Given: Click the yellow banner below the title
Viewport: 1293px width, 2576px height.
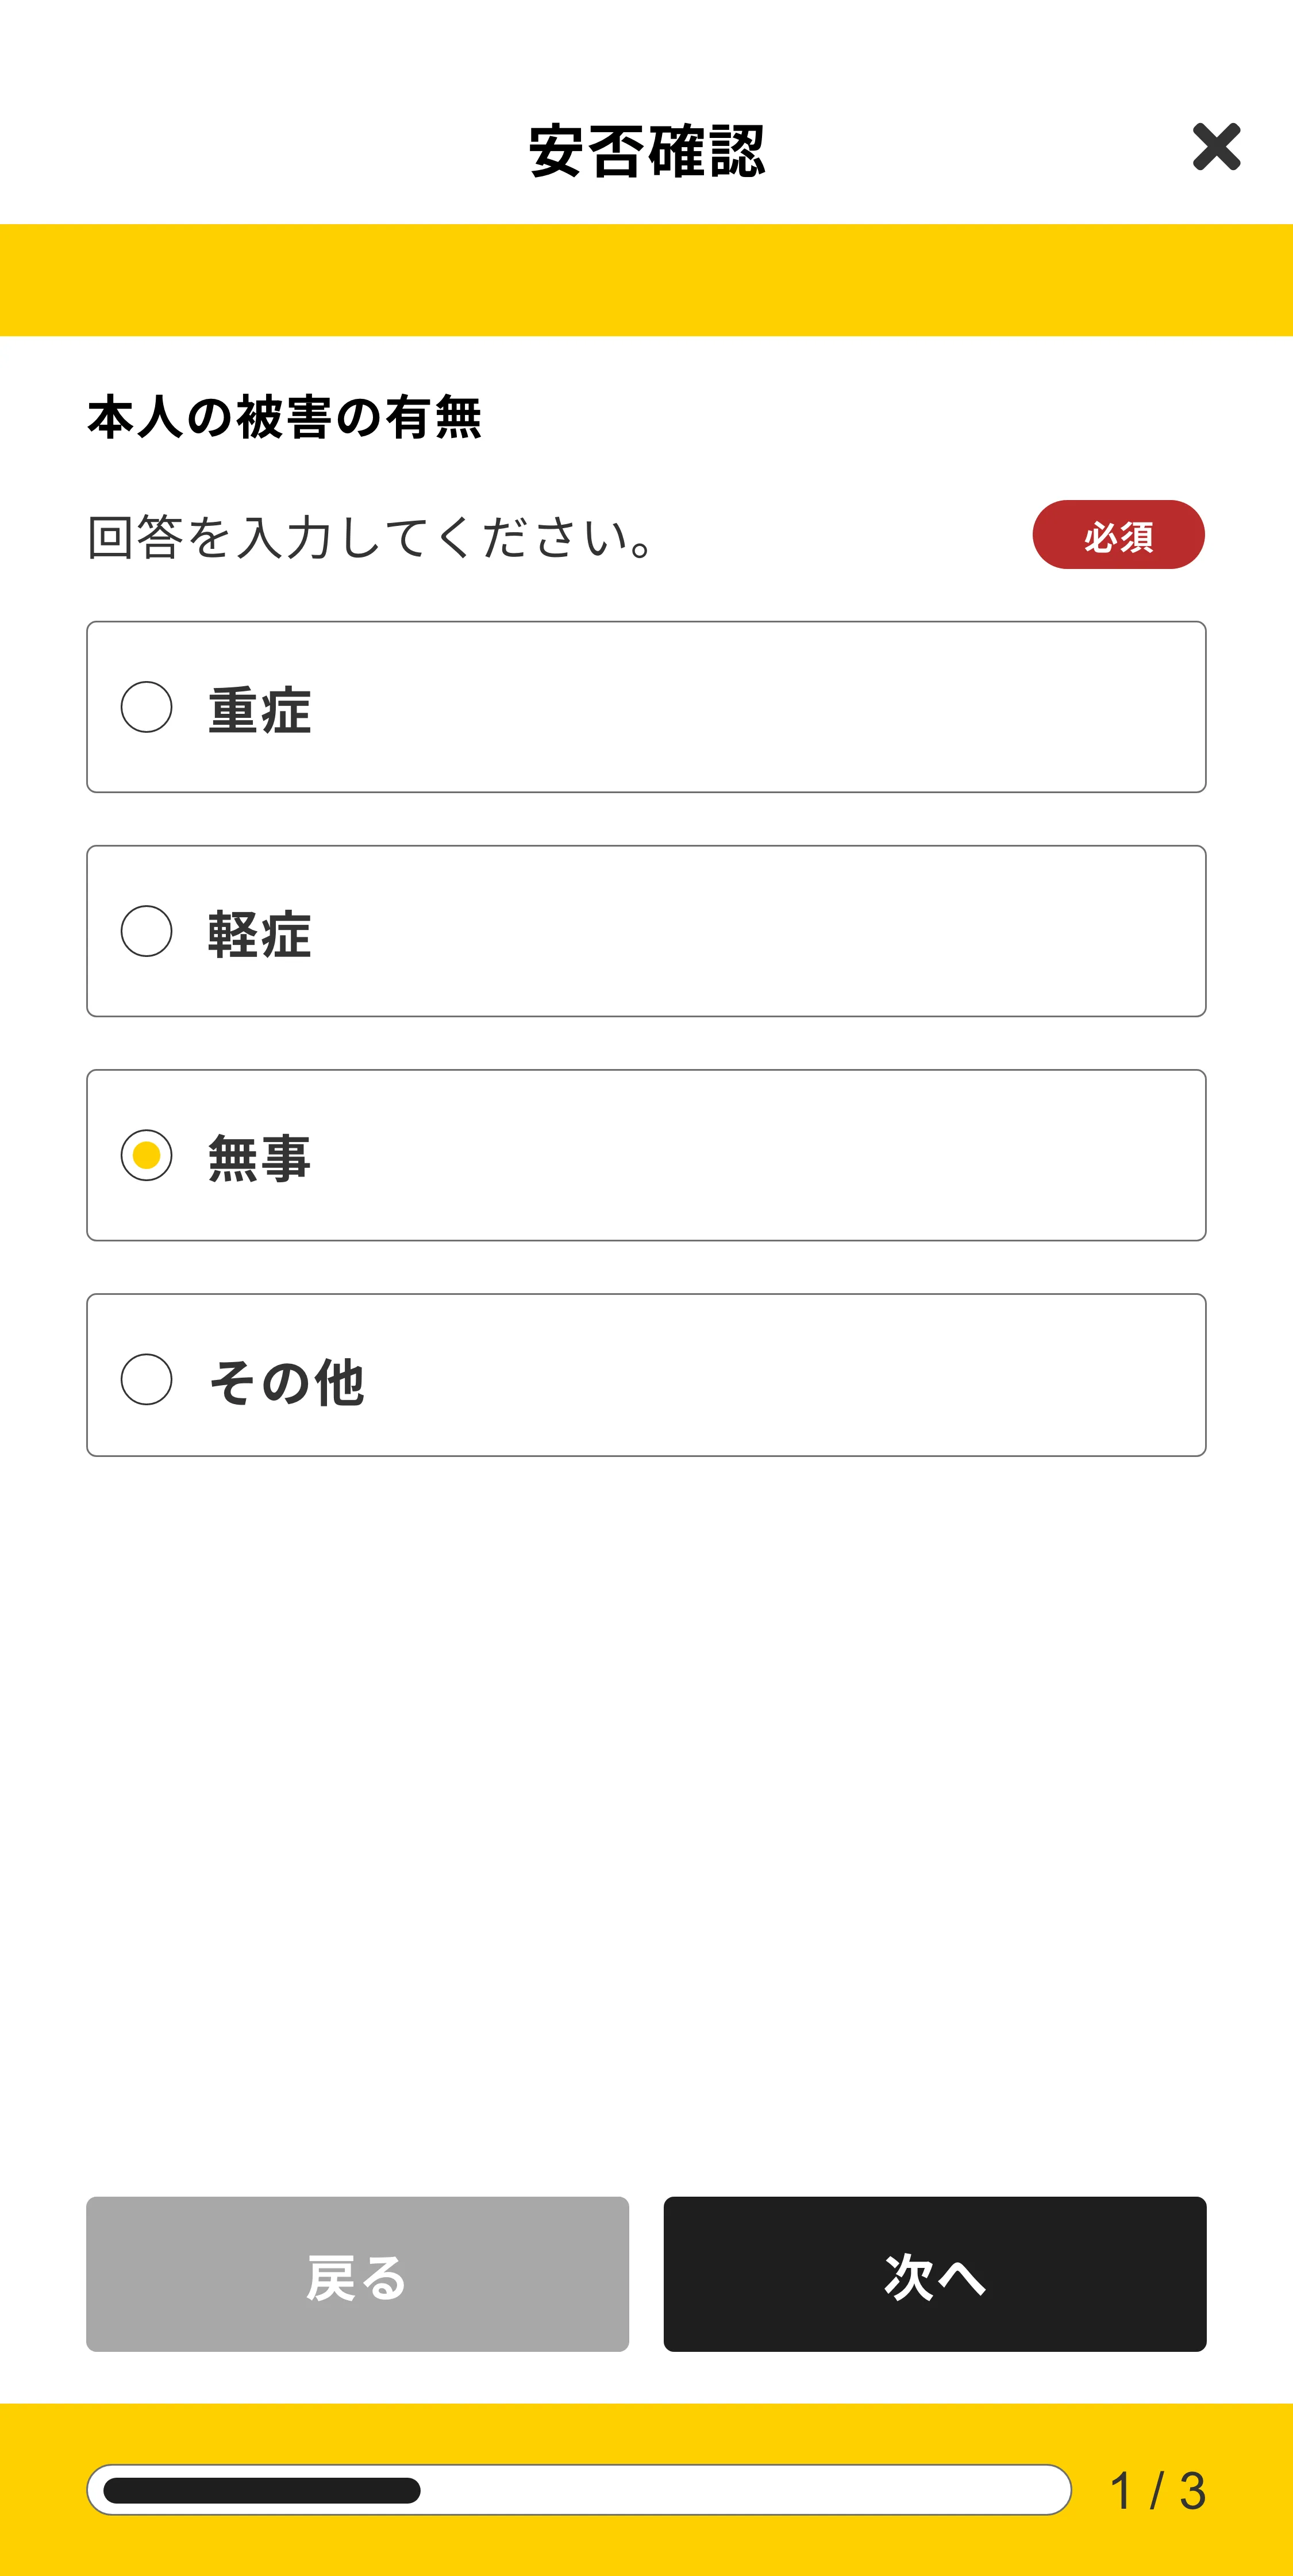Looking at the screenshot, I should pyautogui.click(x=646, y=280).
